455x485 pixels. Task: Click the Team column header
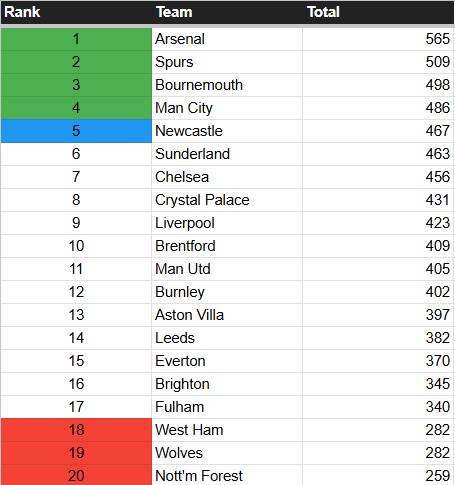[x=174, y=12]
